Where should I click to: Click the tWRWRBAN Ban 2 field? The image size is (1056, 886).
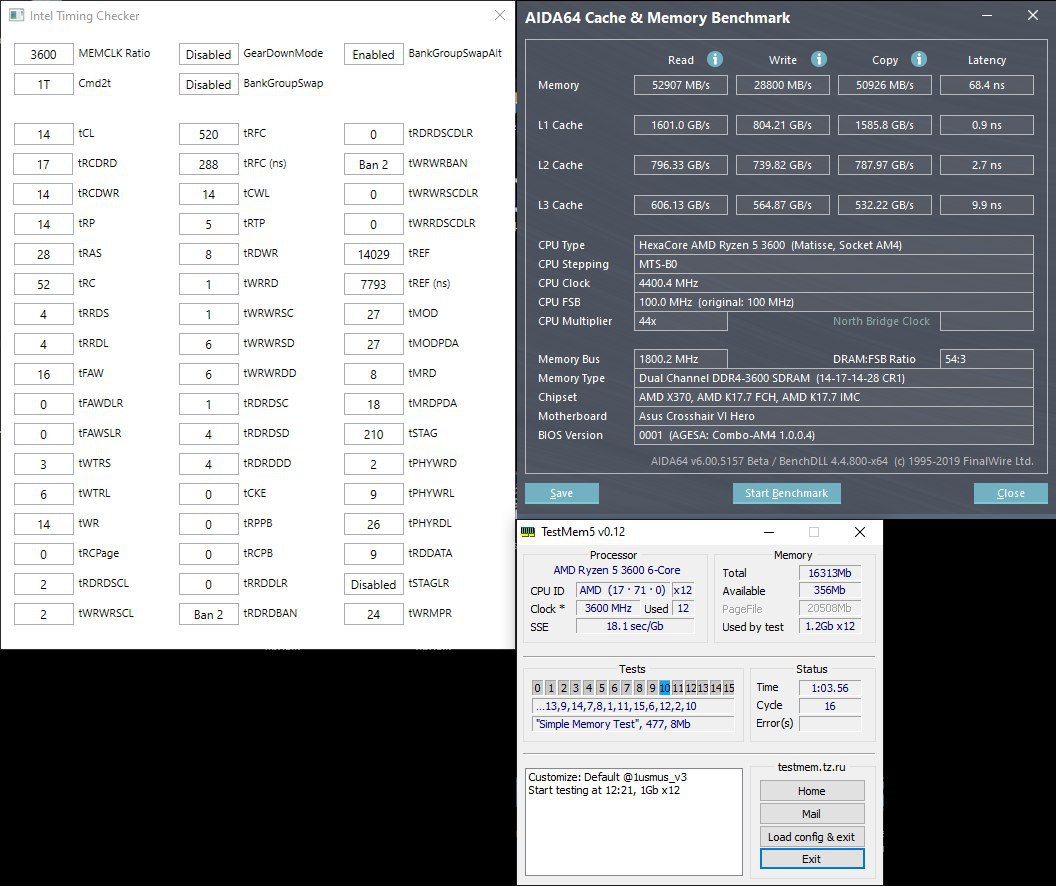374,164
